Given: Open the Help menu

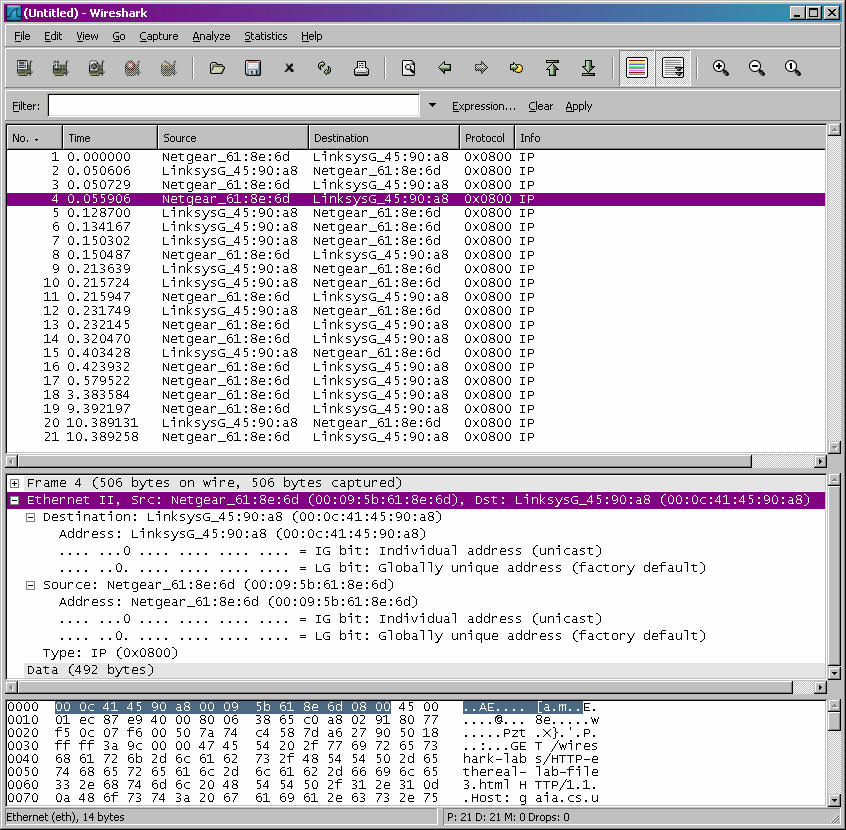Looking at the screenshot, I should [311, 36].
